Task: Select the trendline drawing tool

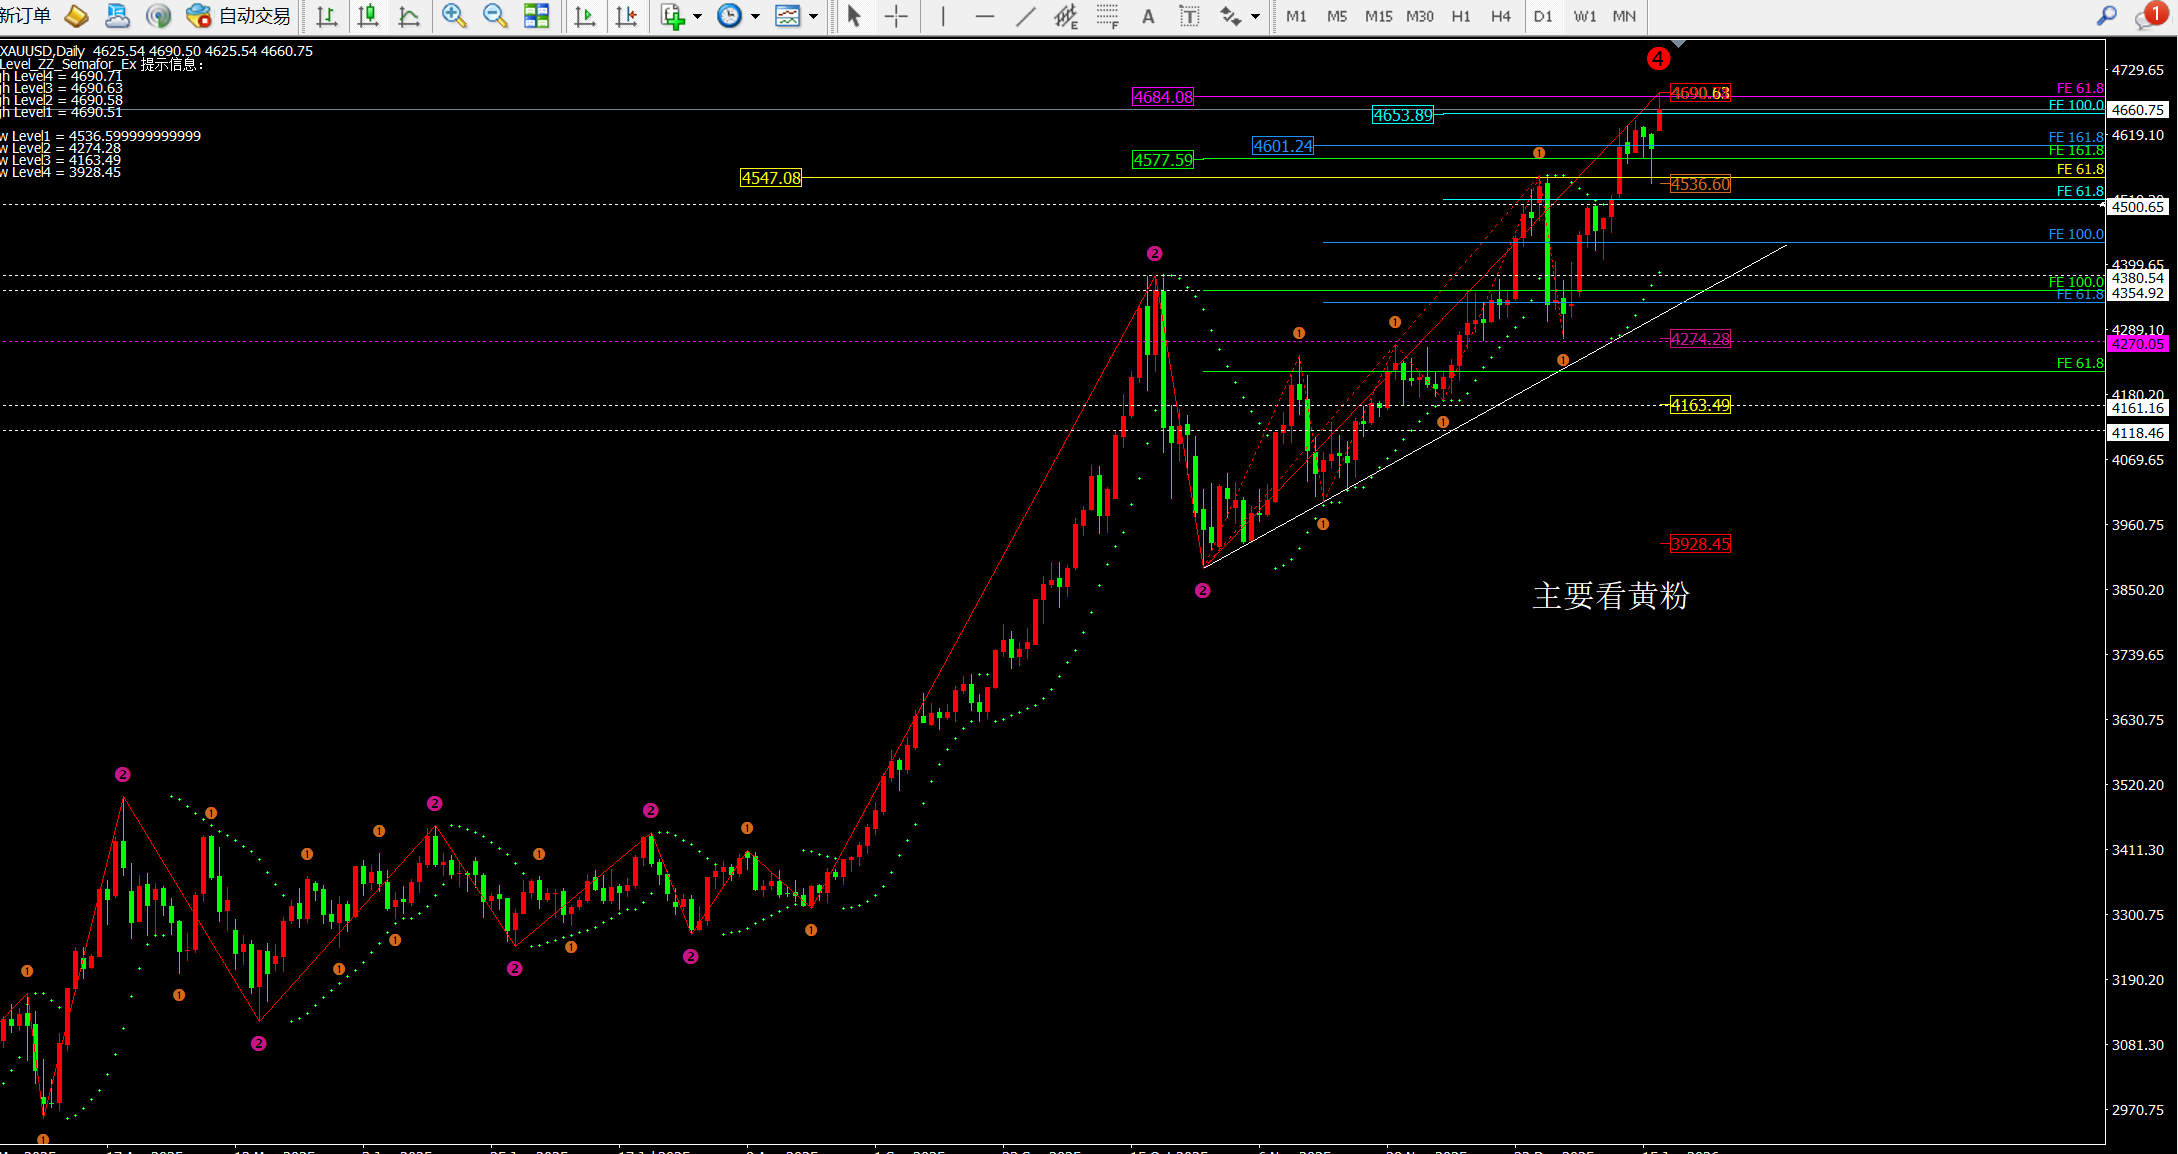Action: 1026,16
